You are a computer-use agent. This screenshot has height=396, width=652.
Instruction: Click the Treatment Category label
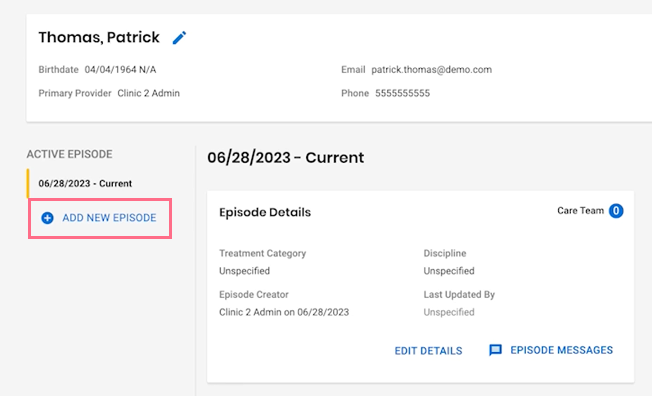pyautogui.click(x=262, y=253)
